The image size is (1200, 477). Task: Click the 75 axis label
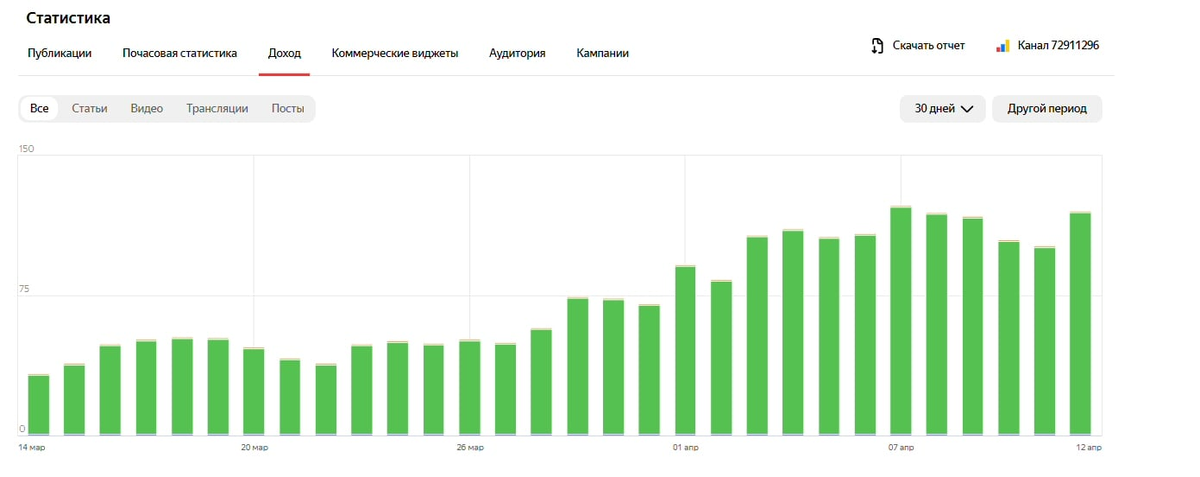25,290
